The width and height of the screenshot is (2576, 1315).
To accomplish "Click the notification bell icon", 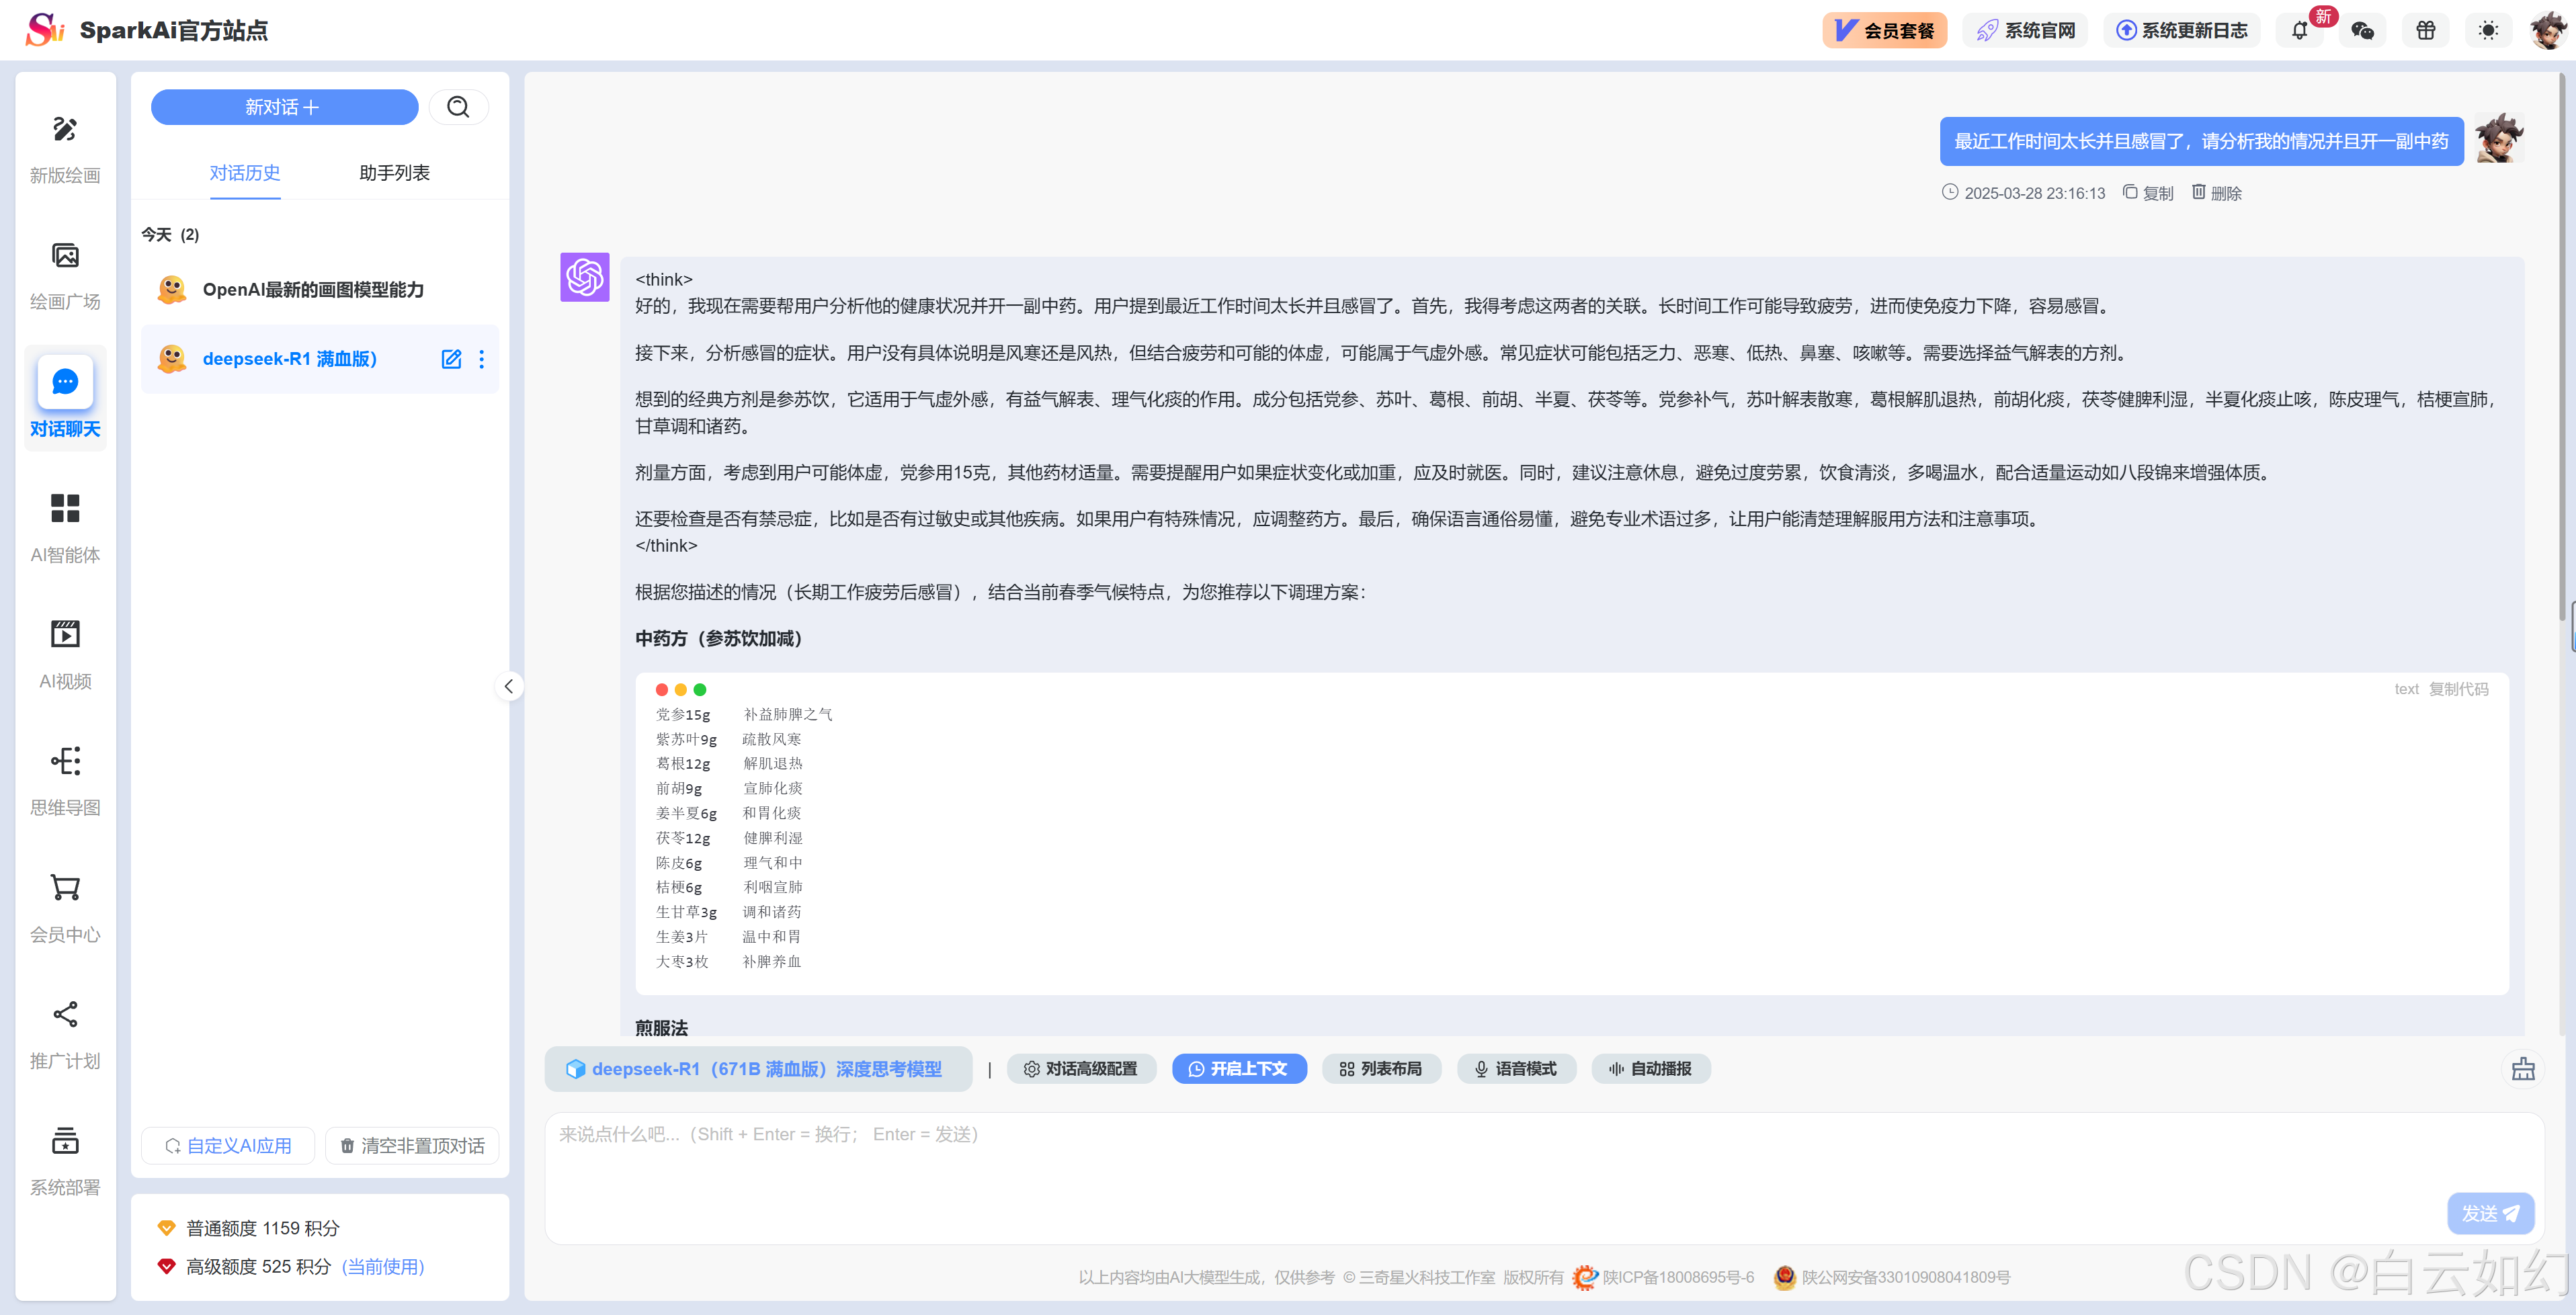I will (x=2299, y=30).
